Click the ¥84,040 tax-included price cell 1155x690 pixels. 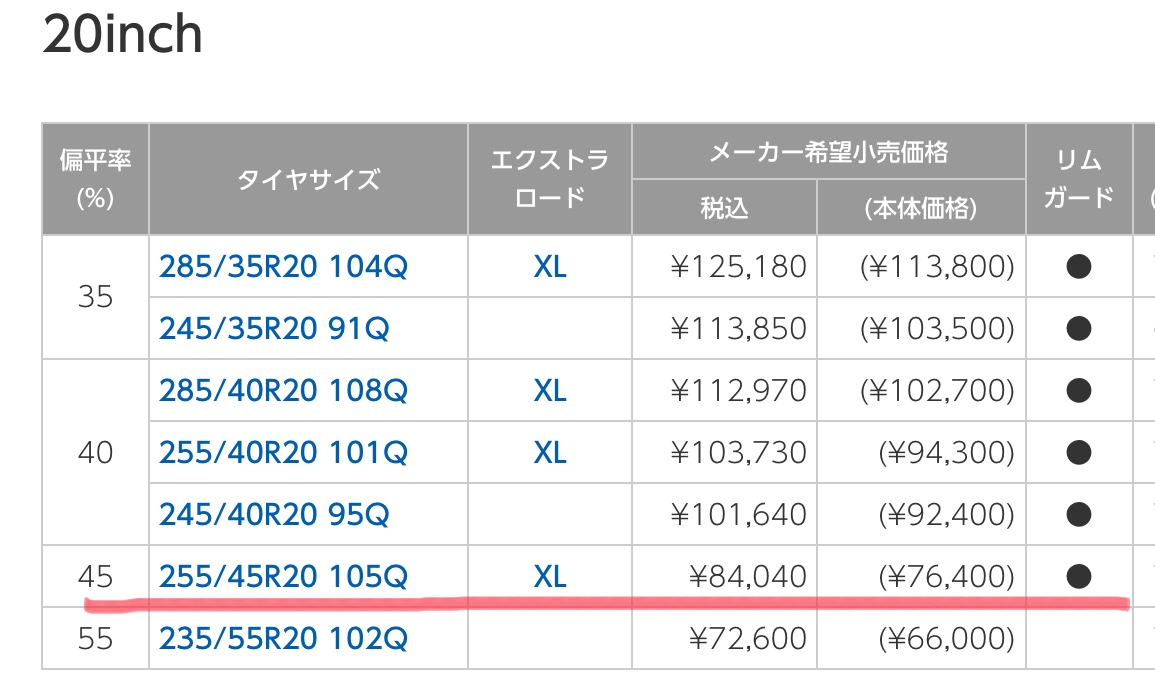(724, 576)
